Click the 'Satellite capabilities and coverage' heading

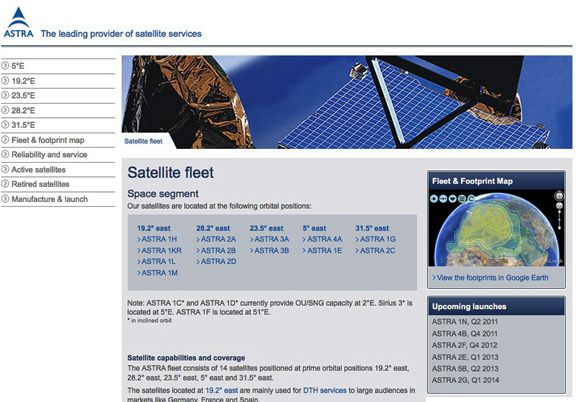[x=186, y=358]
